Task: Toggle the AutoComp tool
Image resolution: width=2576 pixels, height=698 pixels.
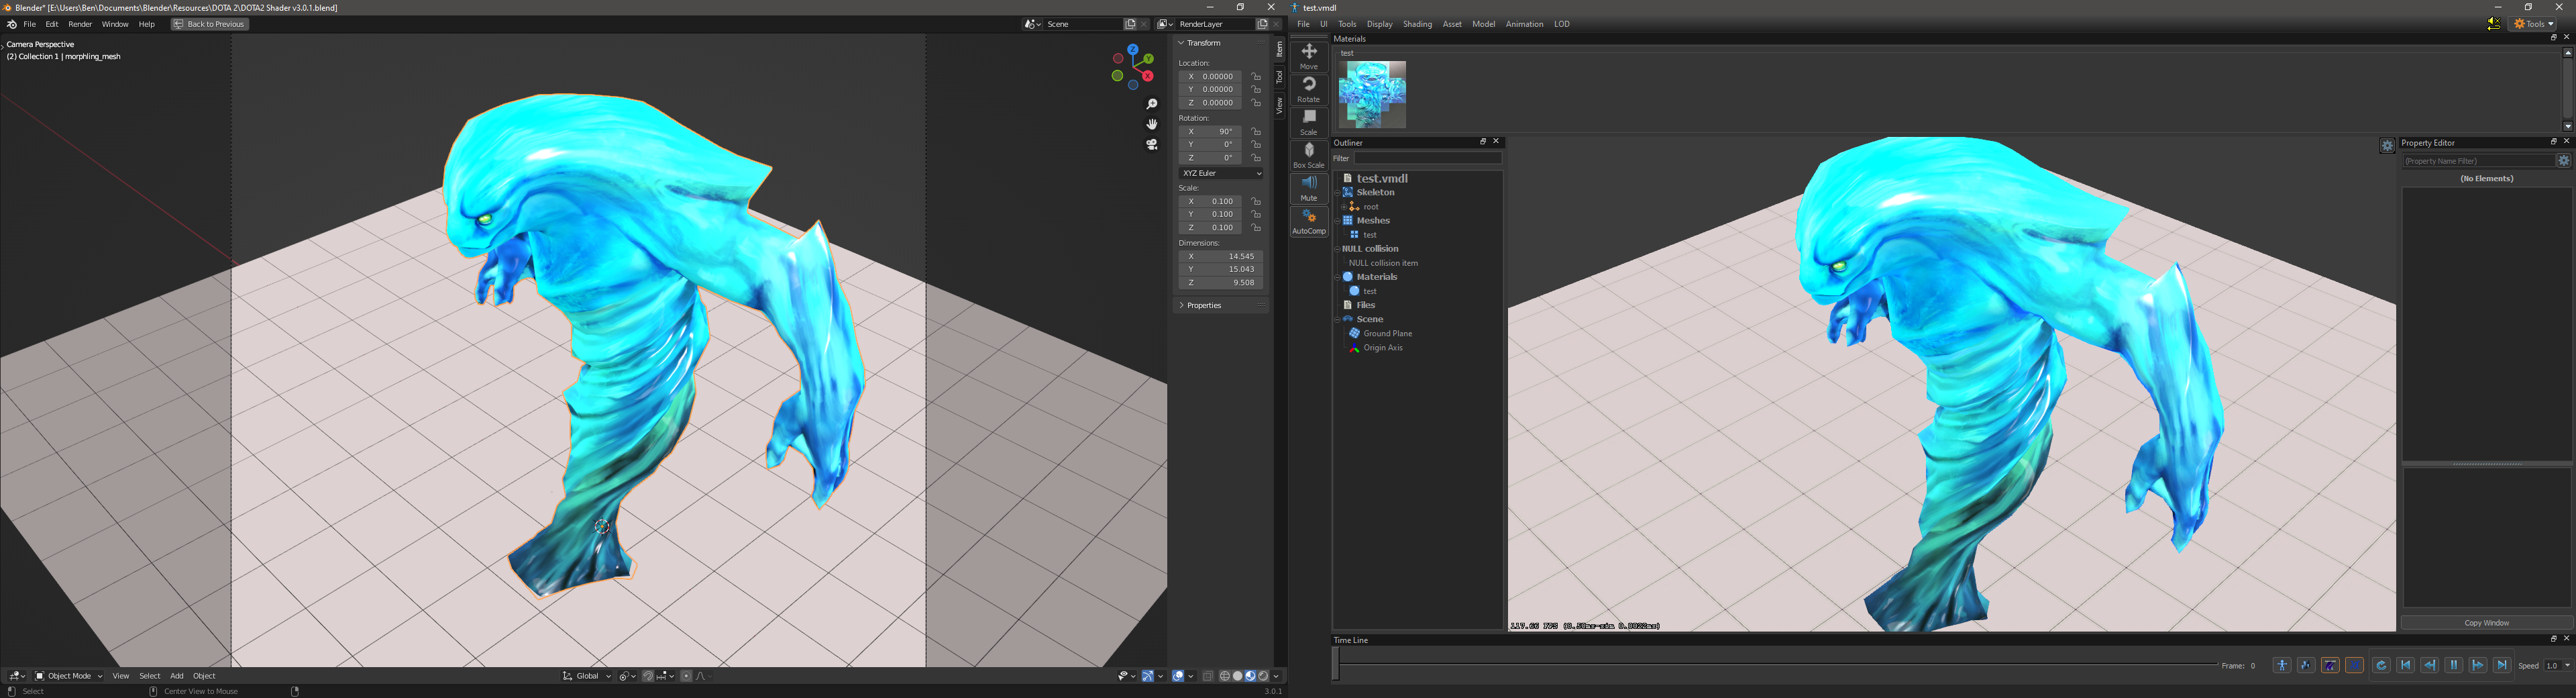Action: point(1309,221)
